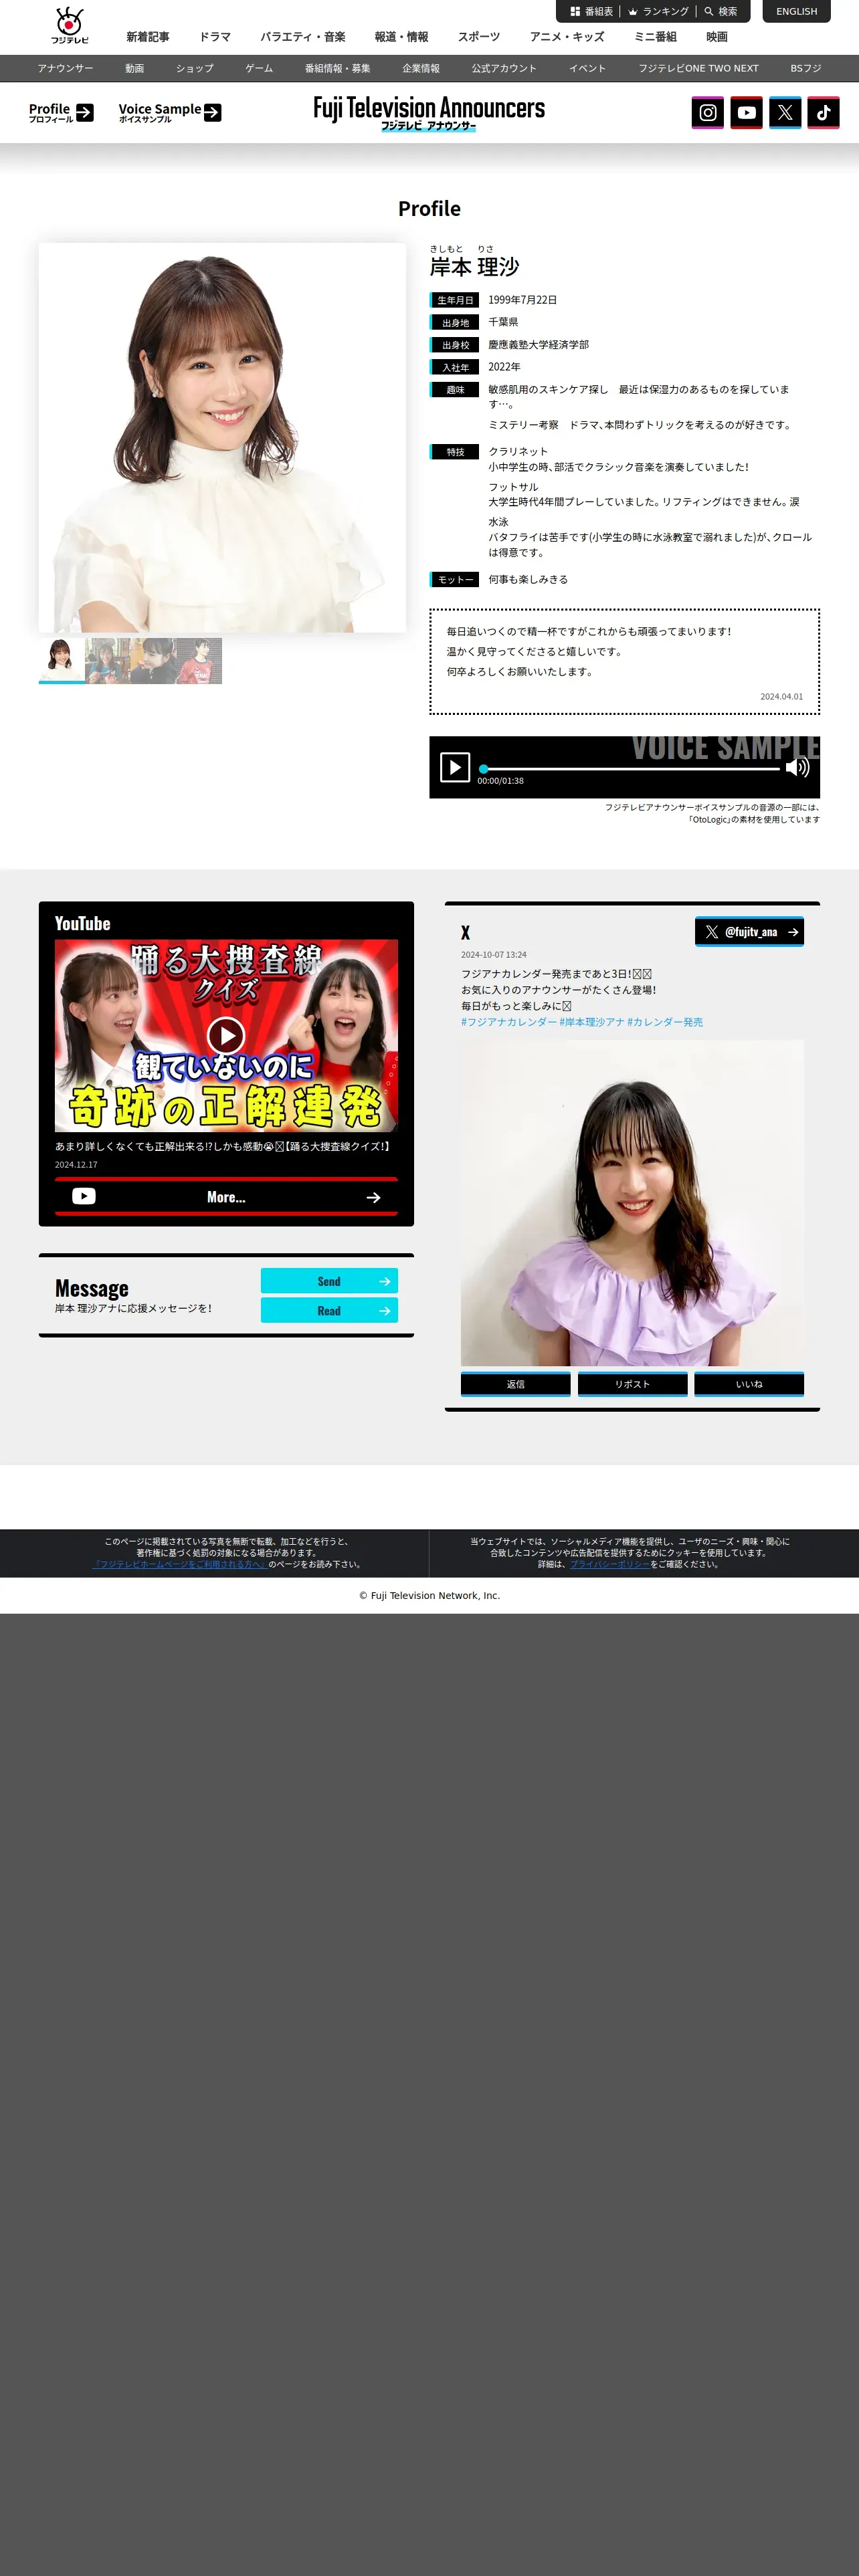The height and width of the screenshot is (2576, 859).
Task: Open the YouTube icon in the header
Action: coord(746,112)
